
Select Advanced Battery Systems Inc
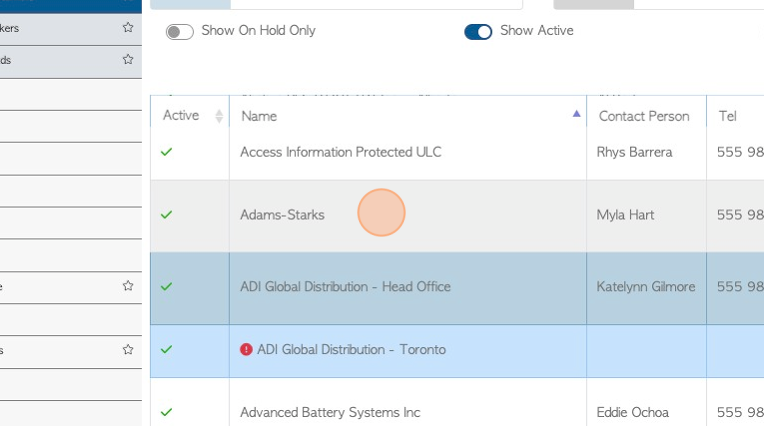tap(330, 412)
